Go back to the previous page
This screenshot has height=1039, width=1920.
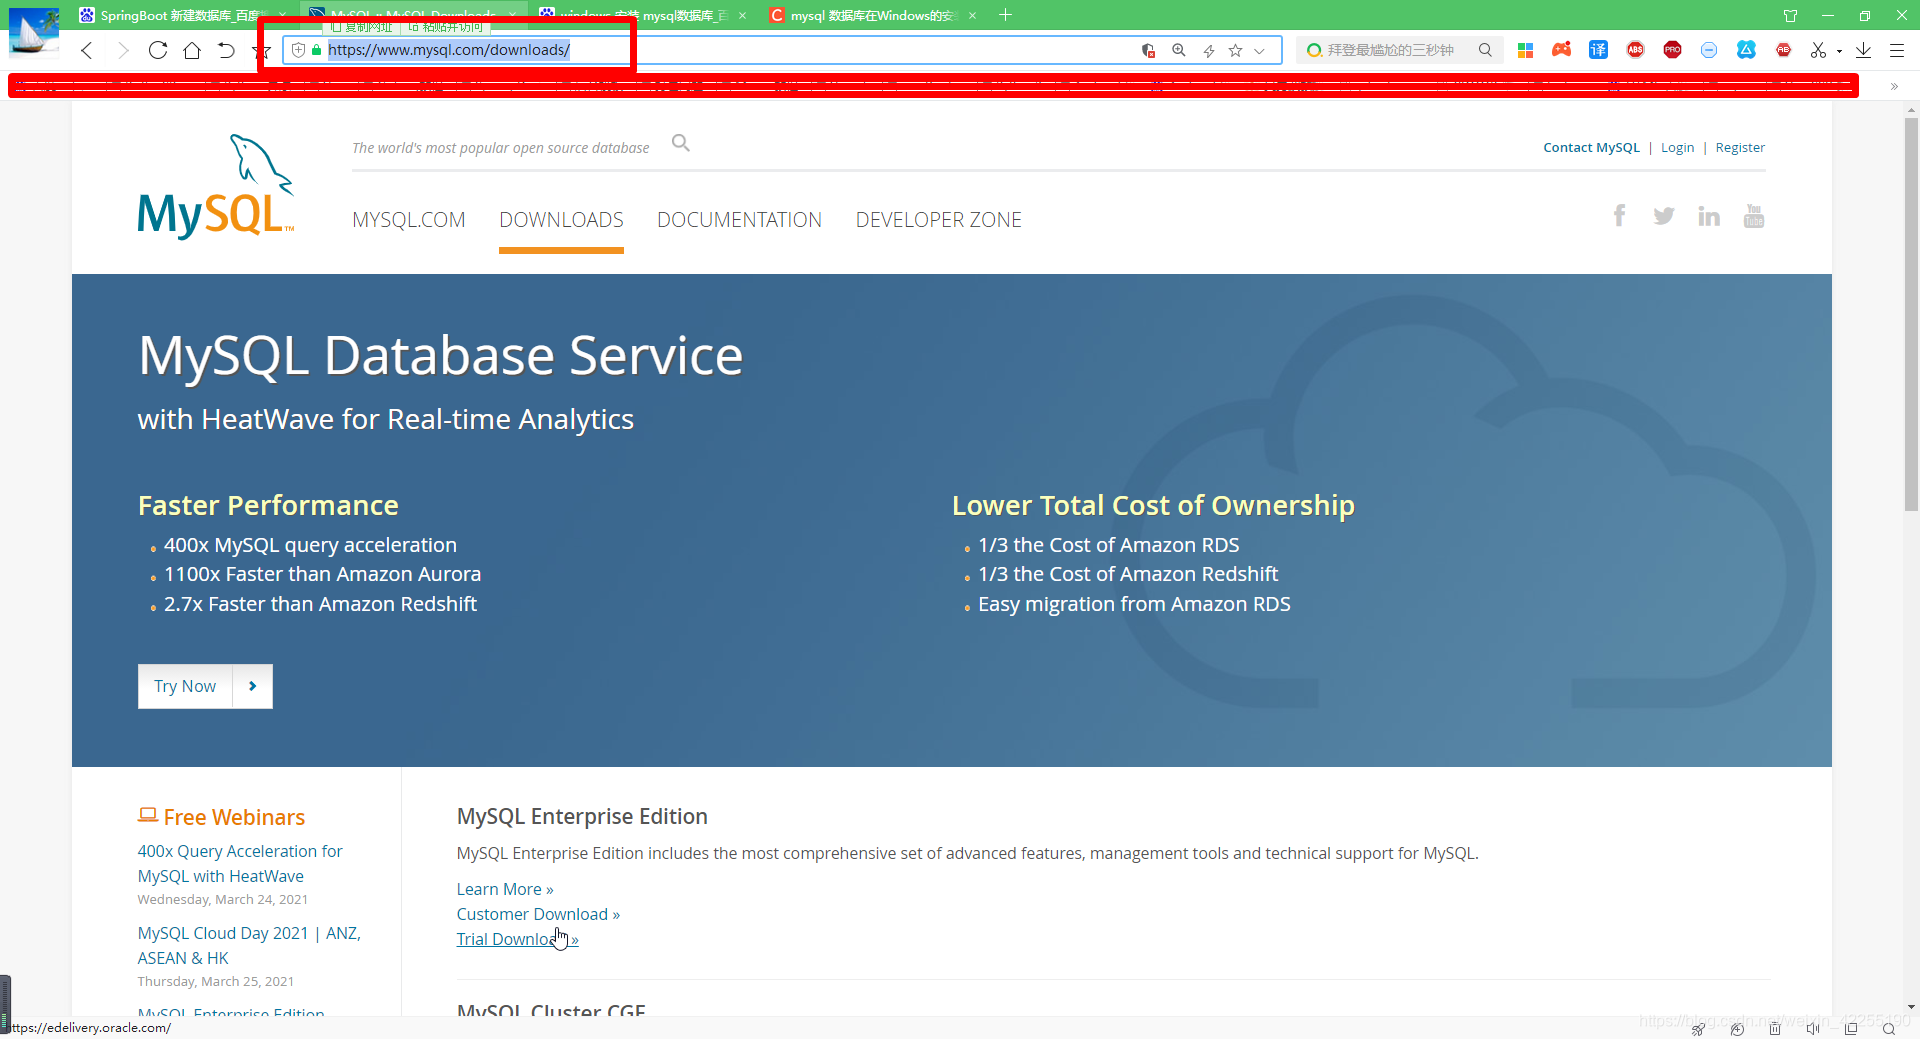[87, 50]
